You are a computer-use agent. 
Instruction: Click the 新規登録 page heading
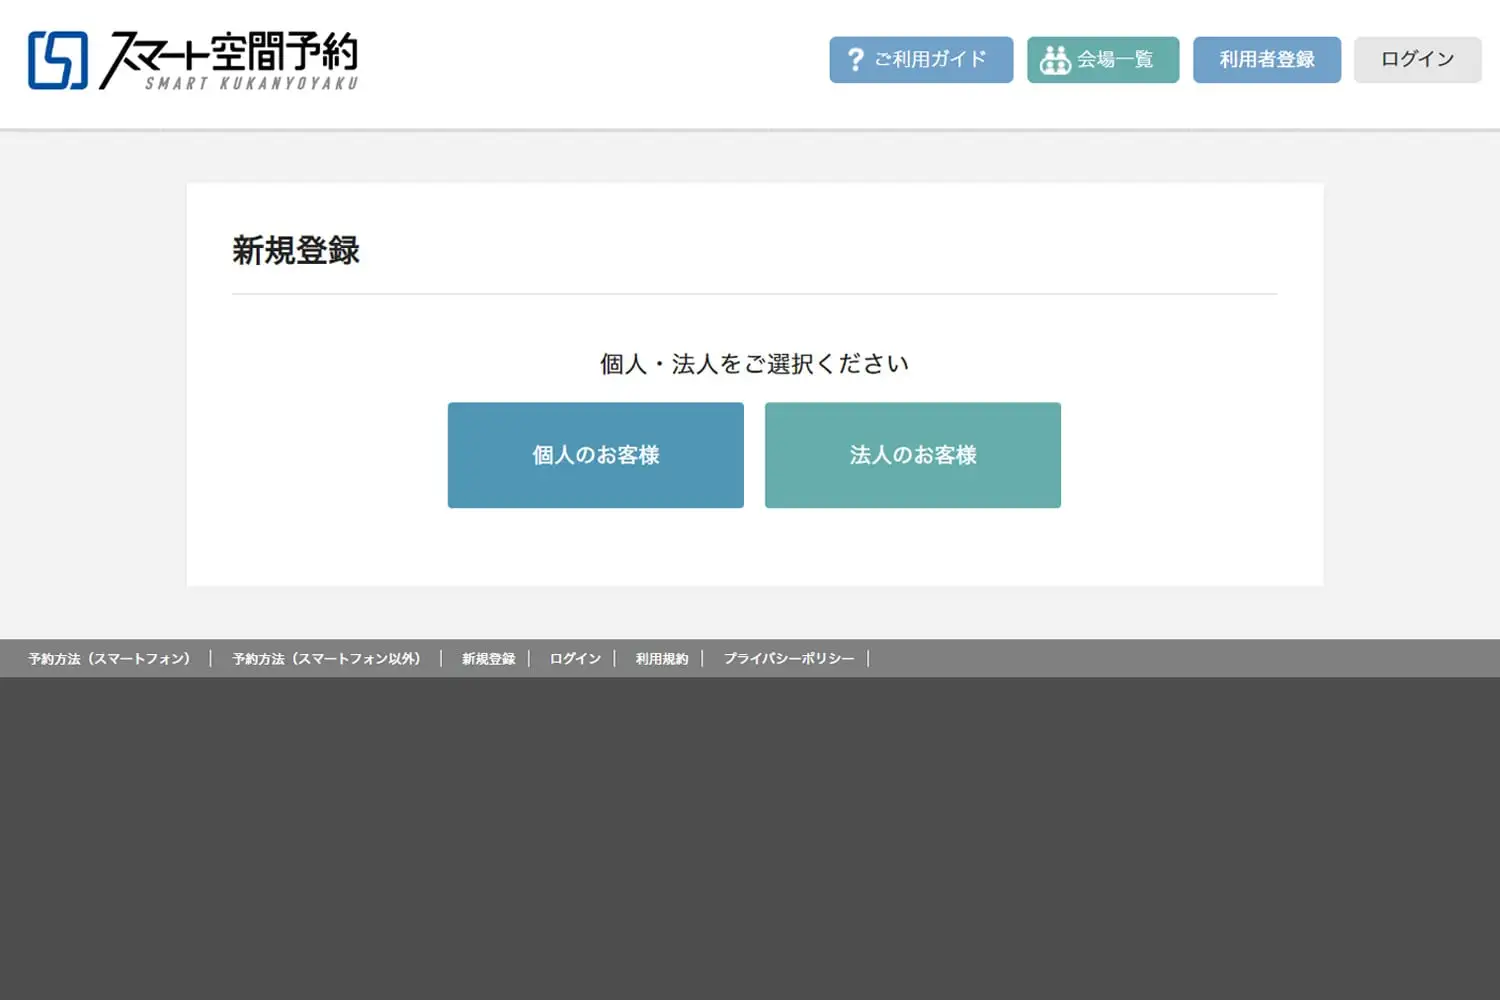296,250
